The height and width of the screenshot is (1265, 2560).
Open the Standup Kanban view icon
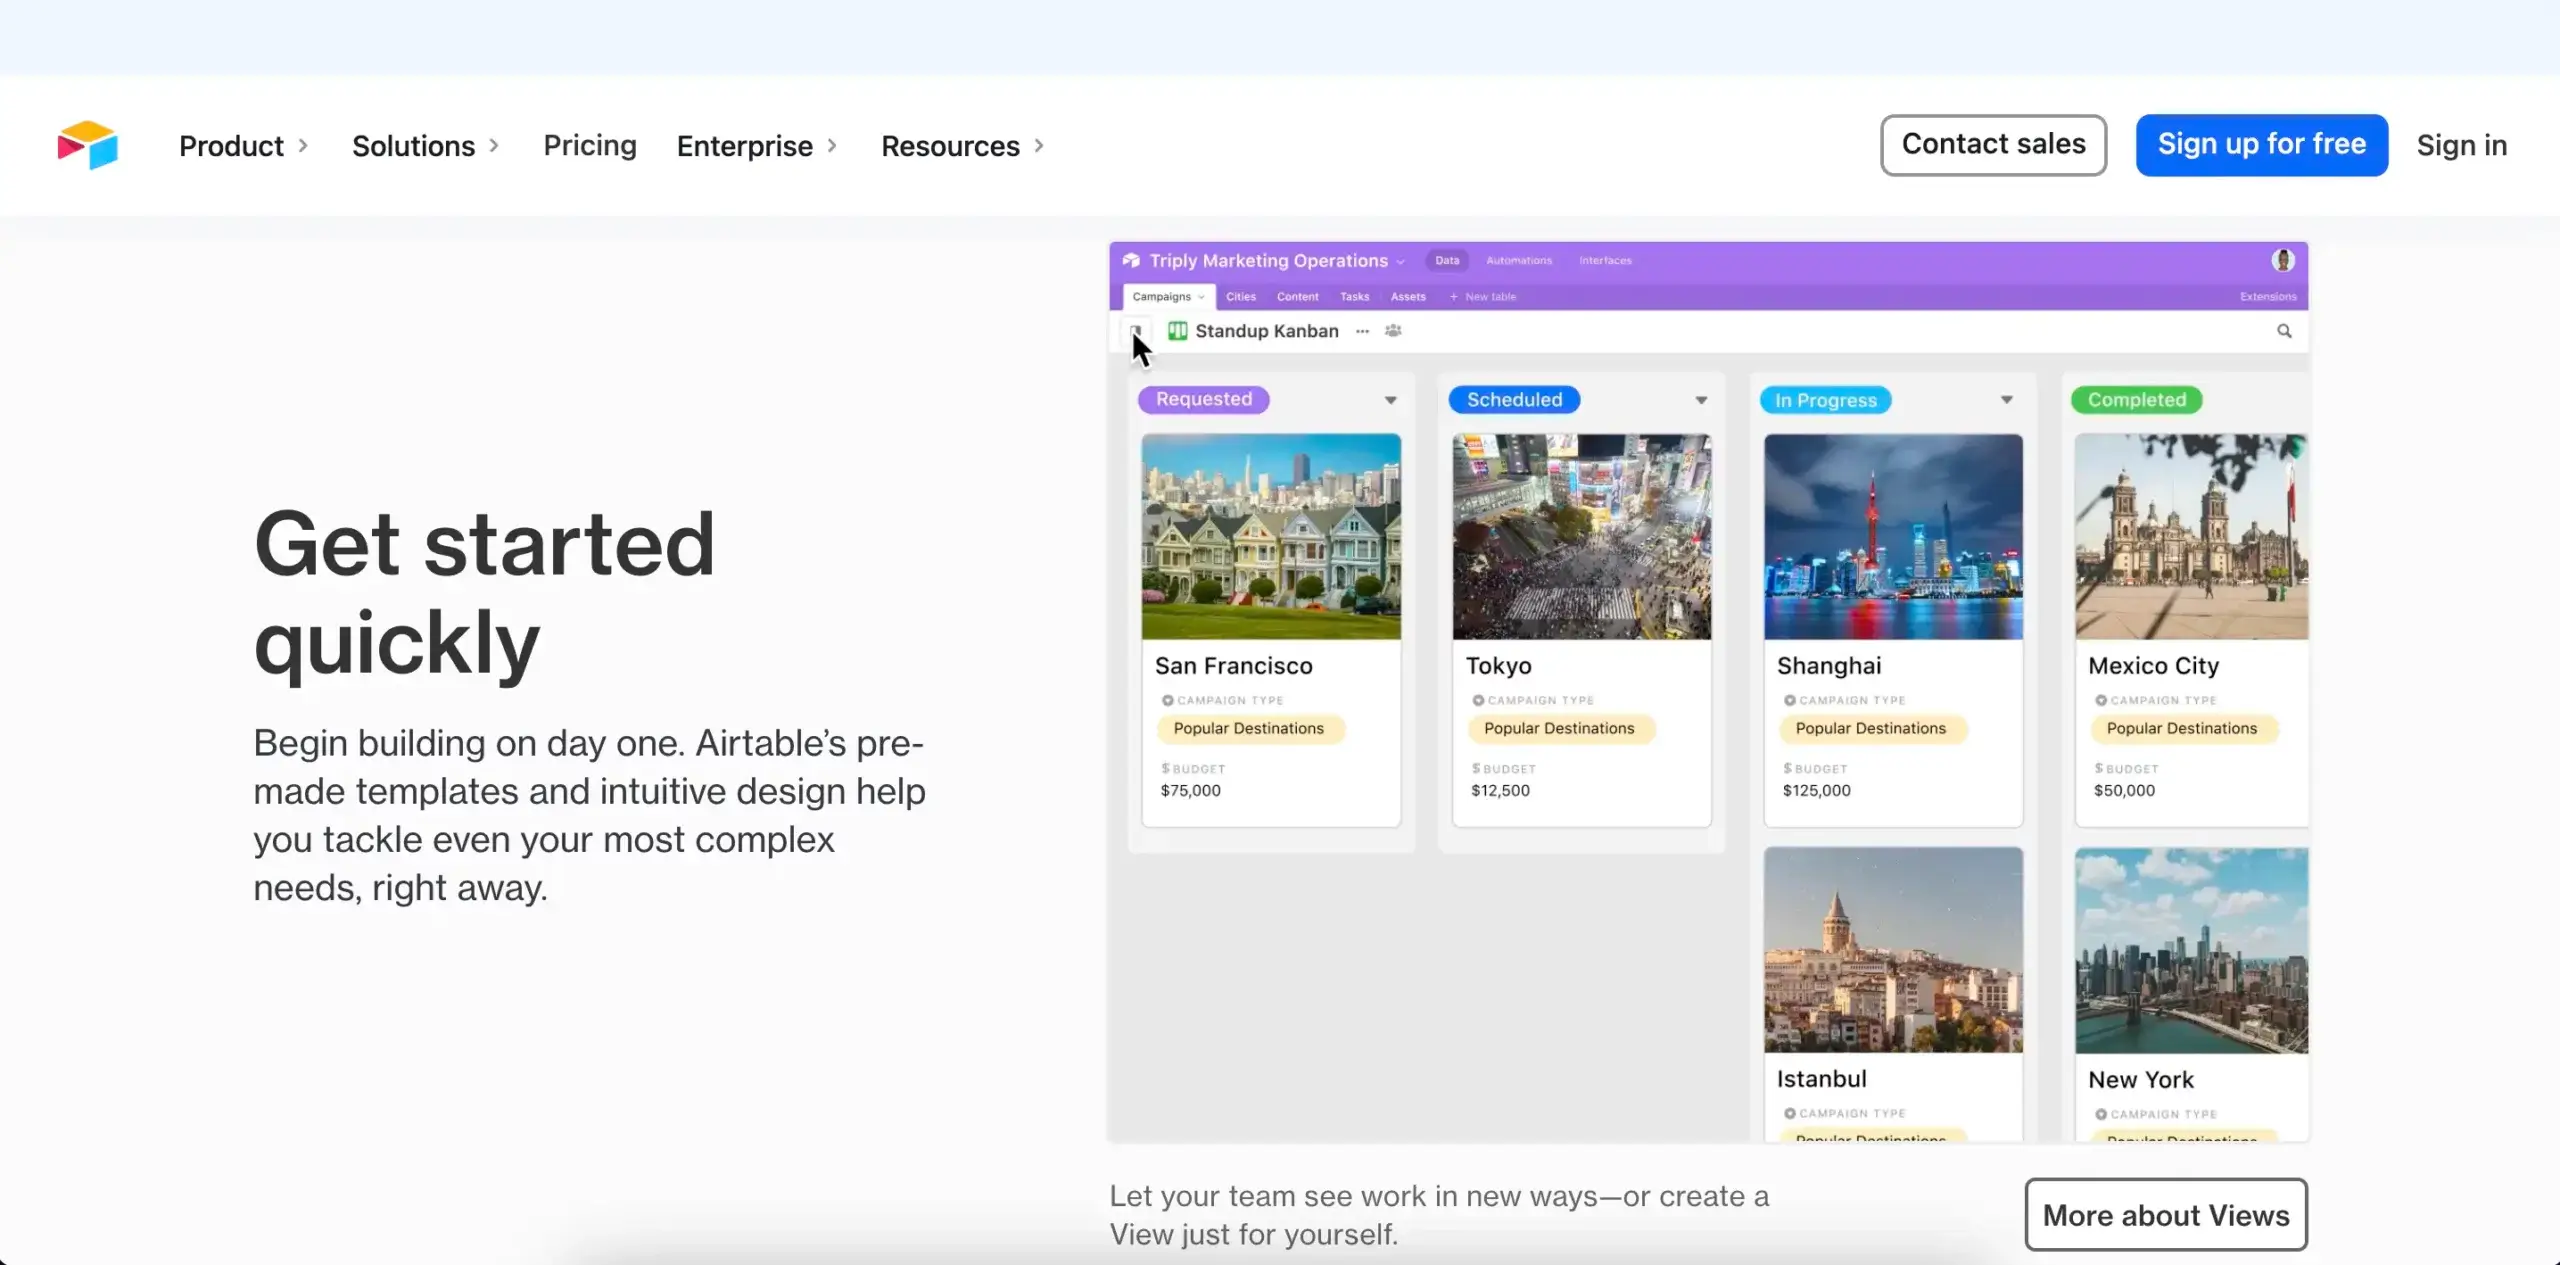[x=1177, y=331]
